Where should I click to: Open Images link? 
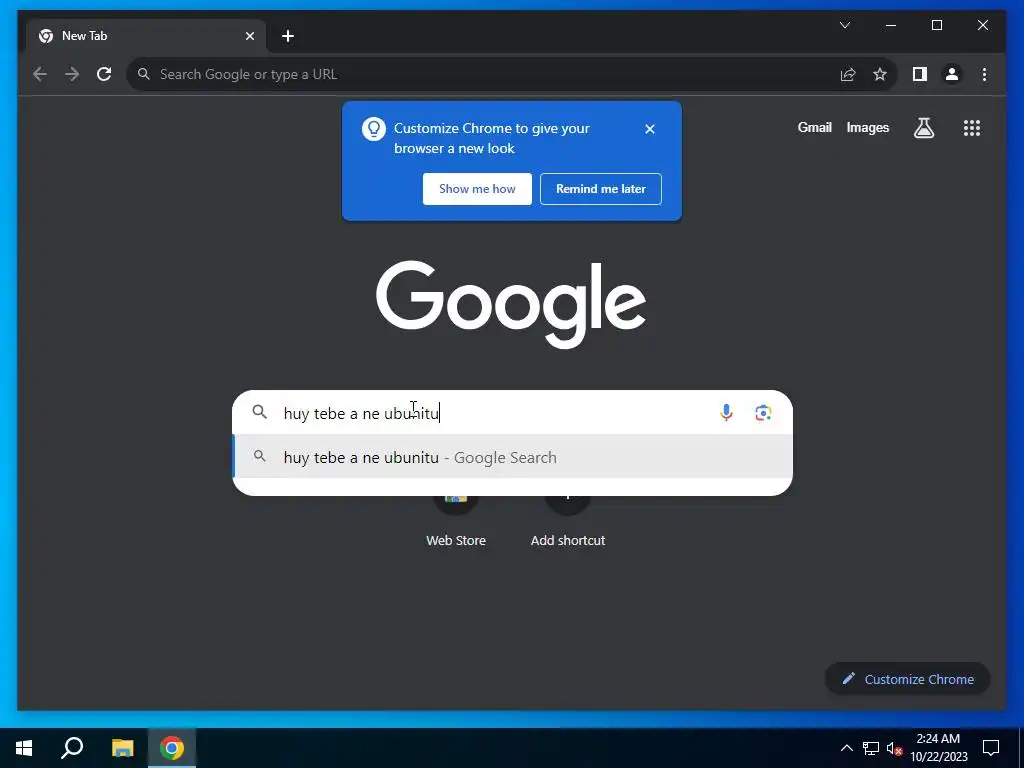coord(867,128)
